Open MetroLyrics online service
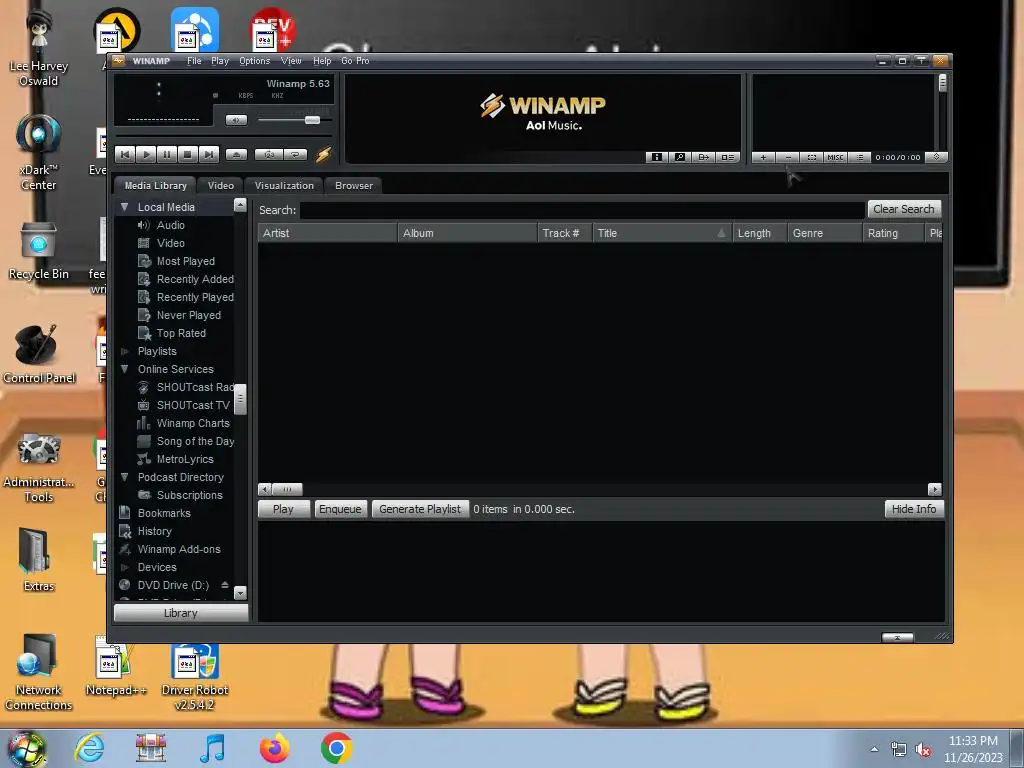1024x768 pixels. [185, 459]
